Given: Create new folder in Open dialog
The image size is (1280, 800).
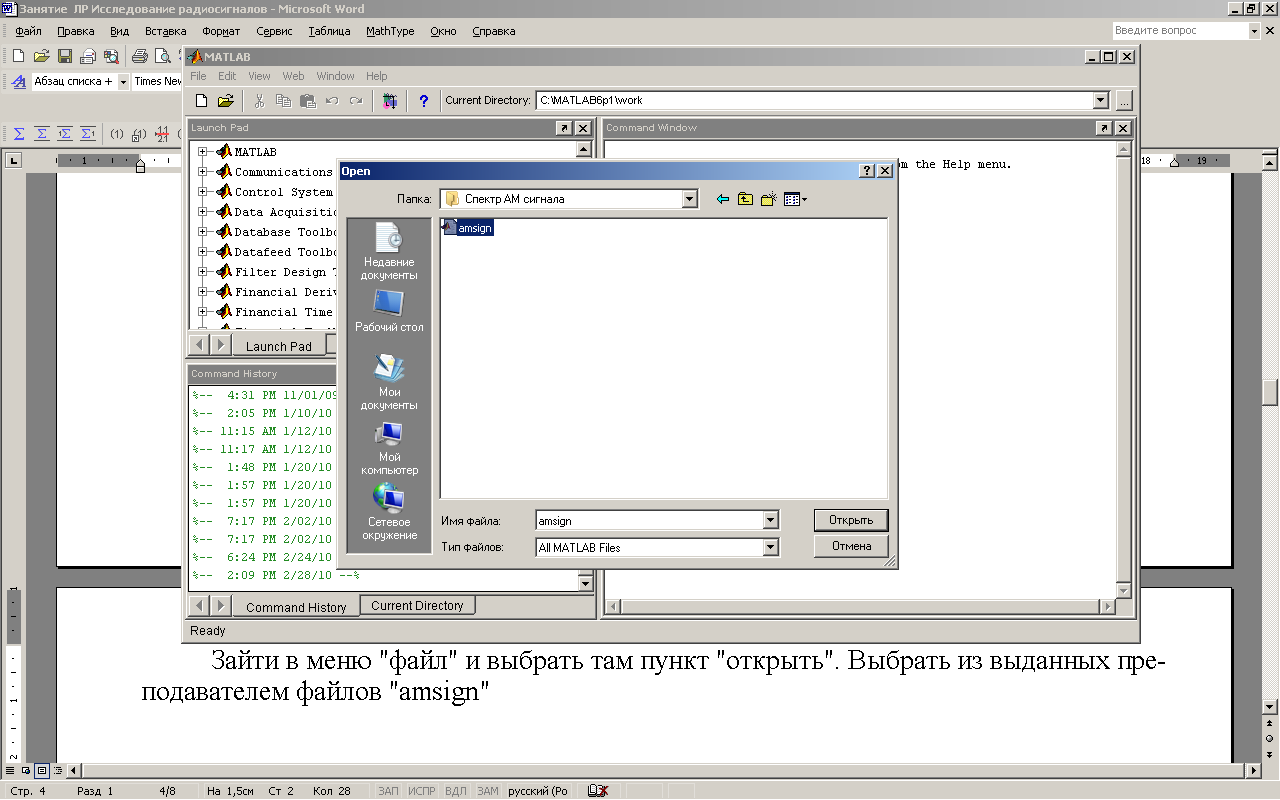Looking at the screenshot, I should [768, 199].
